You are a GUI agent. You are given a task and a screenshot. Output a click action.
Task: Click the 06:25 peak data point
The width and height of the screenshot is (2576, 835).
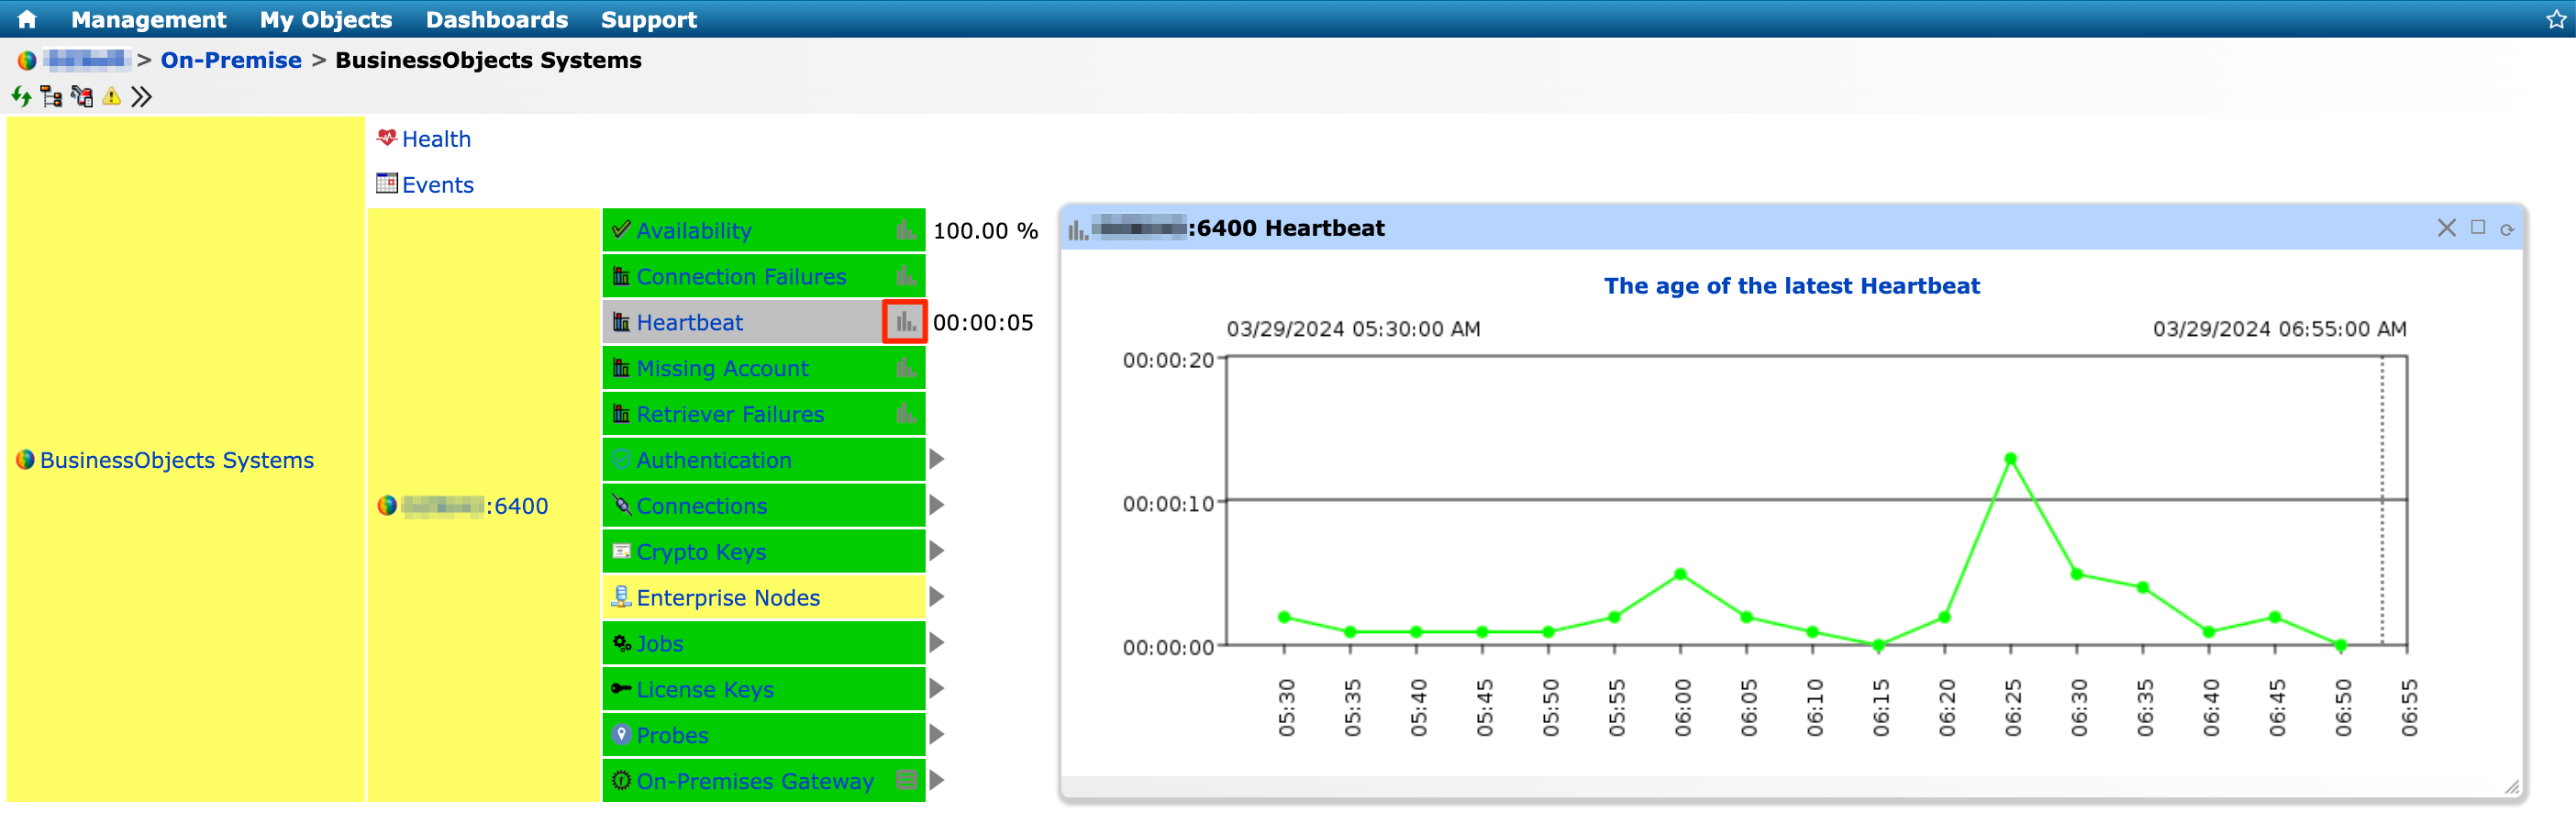[2010, 459]
